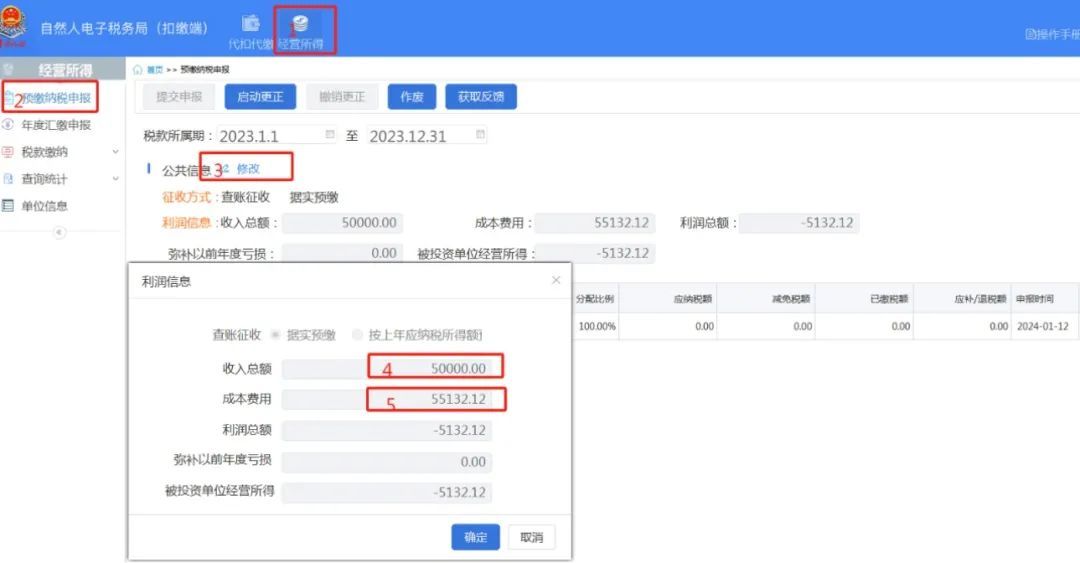Collapse the sidebar with arrow icon
The image size is (1080, 563).
pos(59,232)
